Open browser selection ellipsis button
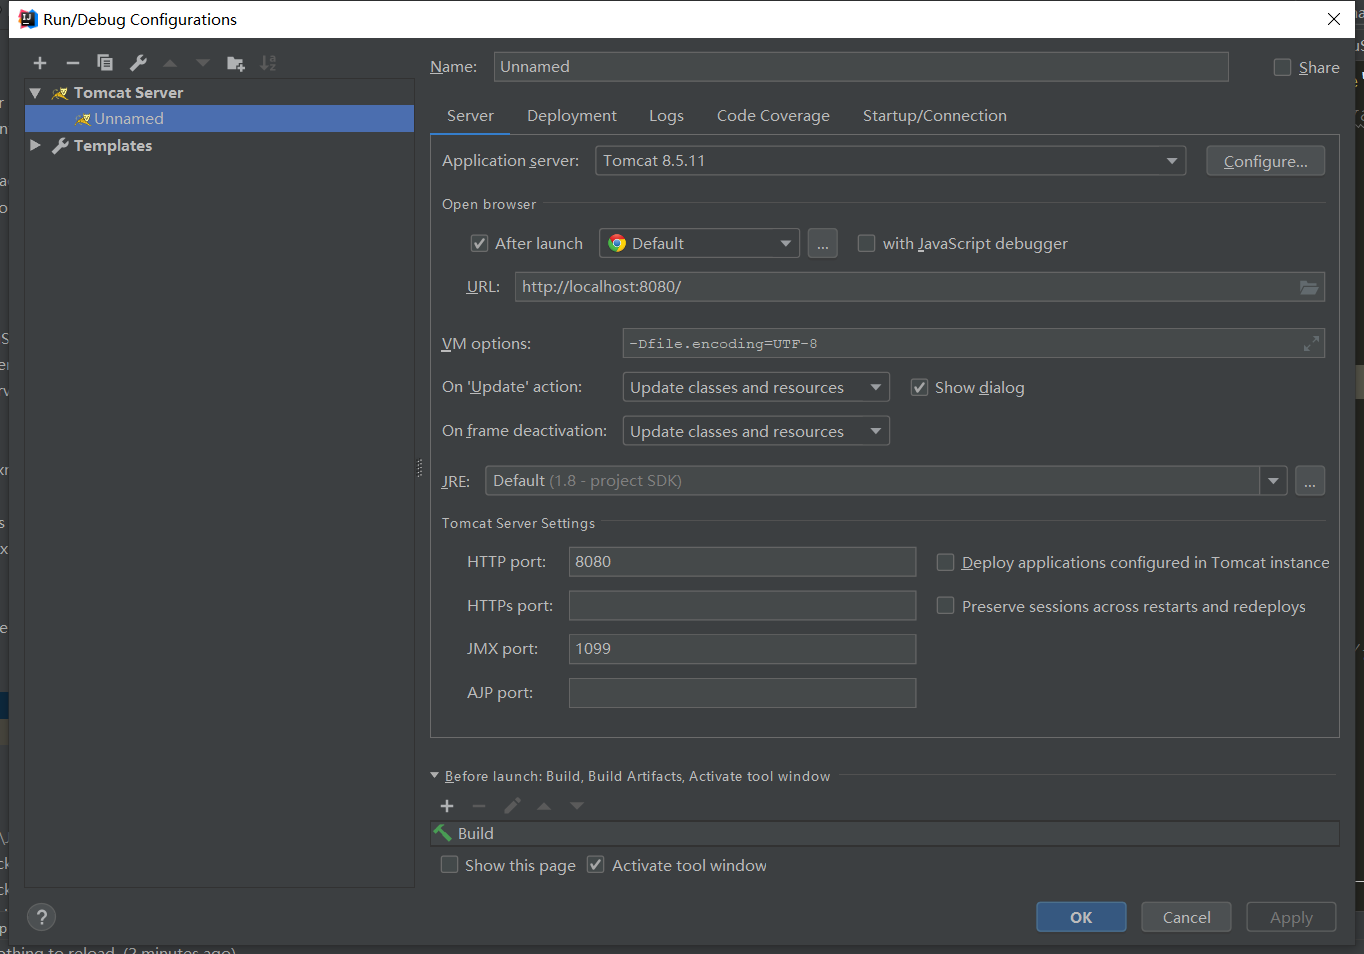The width and height of the screenshot is (1364, 954). click(x=823, y=243)
